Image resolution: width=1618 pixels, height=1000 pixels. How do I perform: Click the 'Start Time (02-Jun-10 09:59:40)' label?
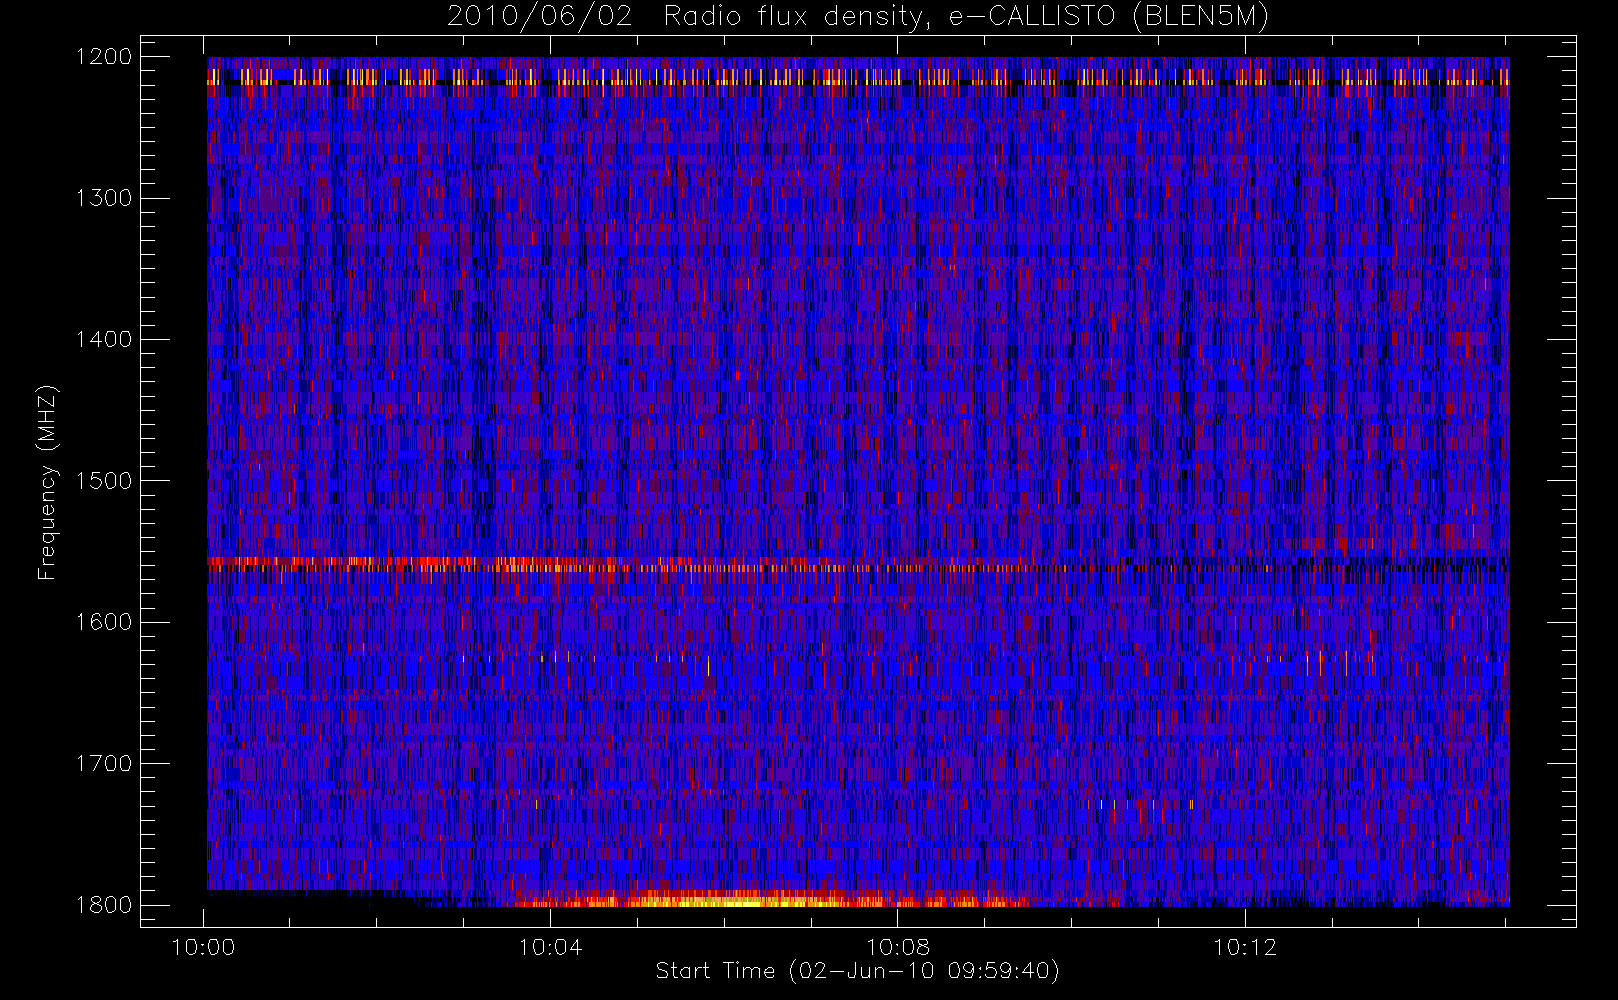coord(857,971)
